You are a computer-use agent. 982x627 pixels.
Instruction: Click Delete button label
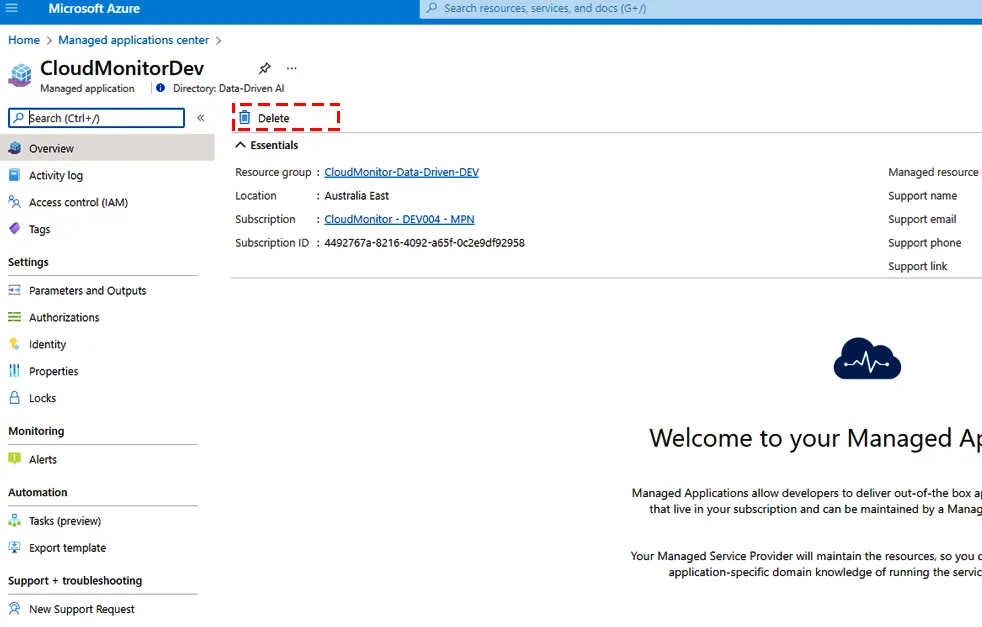(x=274, y=118)
